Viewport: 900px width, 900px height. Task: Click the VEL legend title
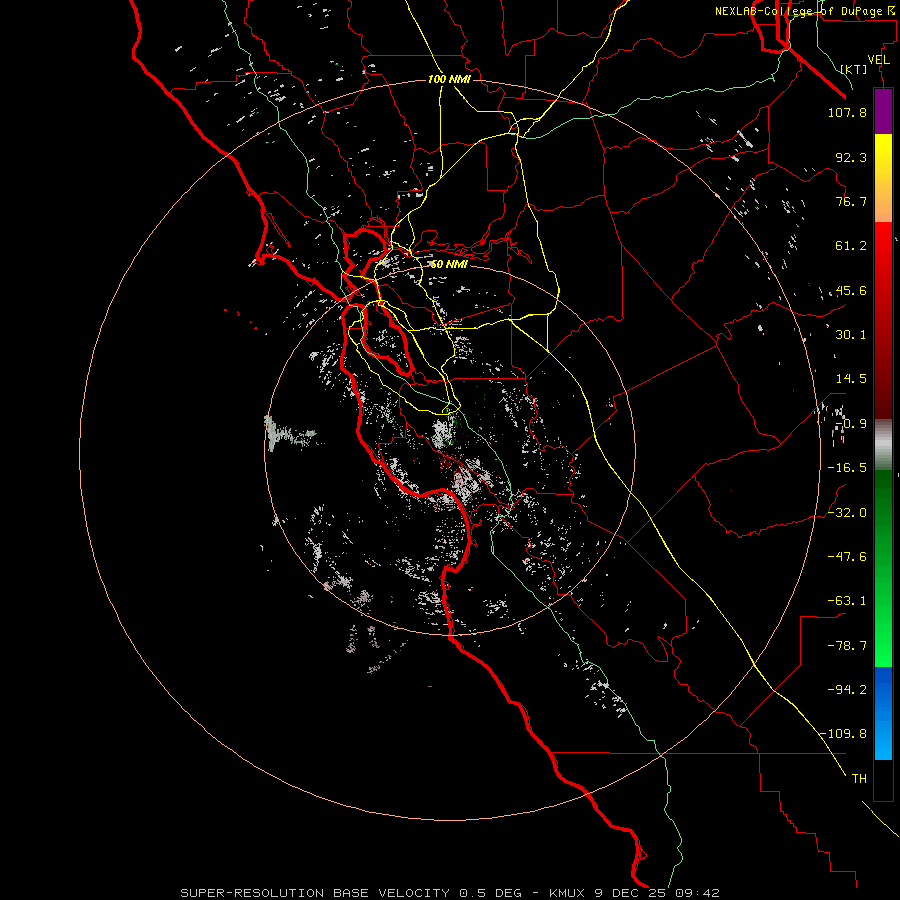(x=878, y=60)
